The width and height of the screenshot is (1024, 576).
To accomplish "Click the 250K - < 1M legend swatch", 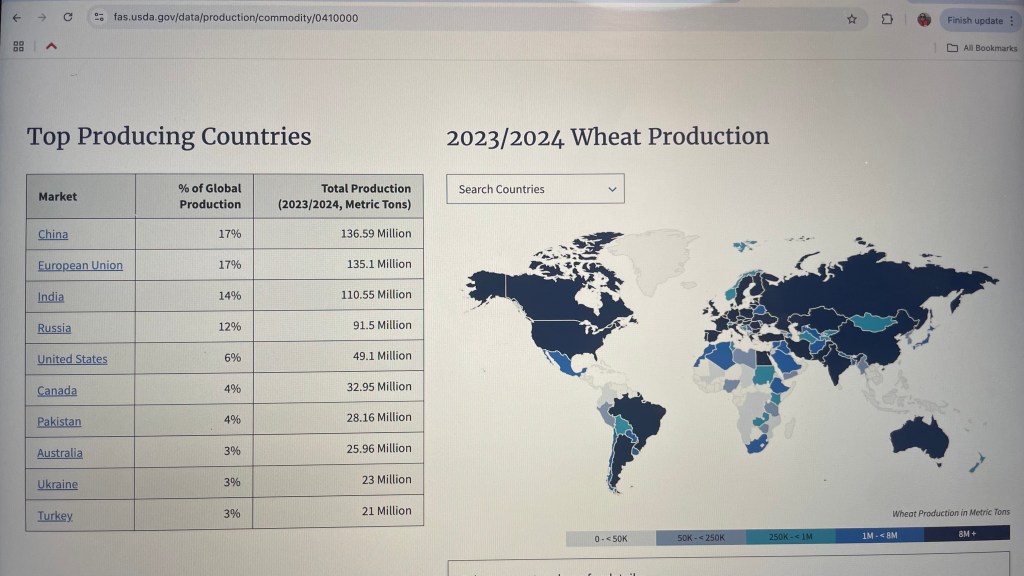I will (790, 537).
